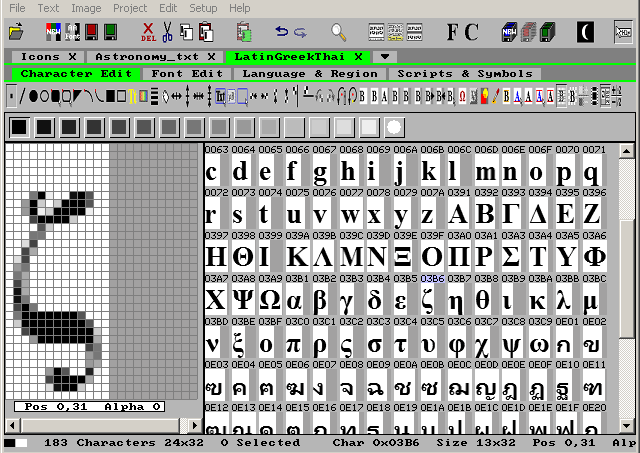Open the Project menu
This screenshot has width=640, height=453.
130,8
